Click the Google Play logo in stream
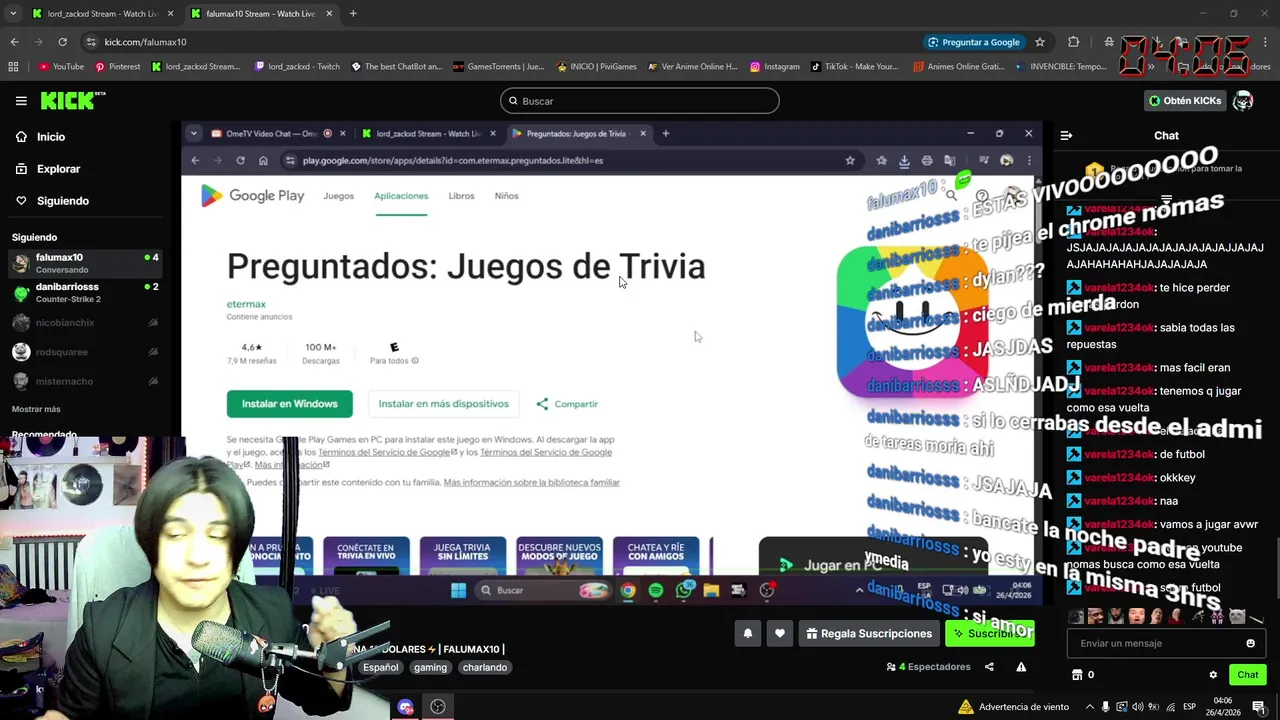The image size is (1280, 720). [252, 196]
